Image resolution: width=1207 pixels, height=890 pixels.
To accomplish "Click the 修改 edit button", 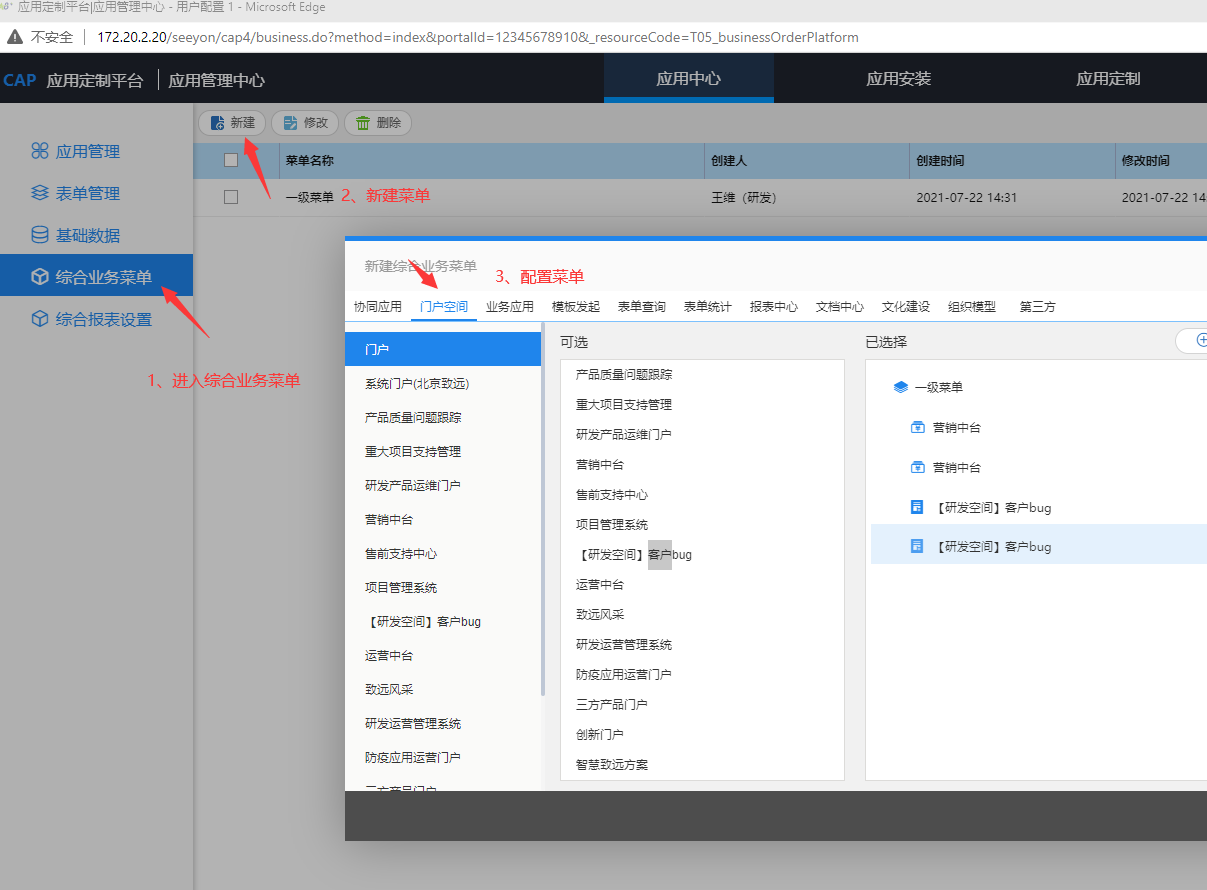I will click(x=305, y=123).
